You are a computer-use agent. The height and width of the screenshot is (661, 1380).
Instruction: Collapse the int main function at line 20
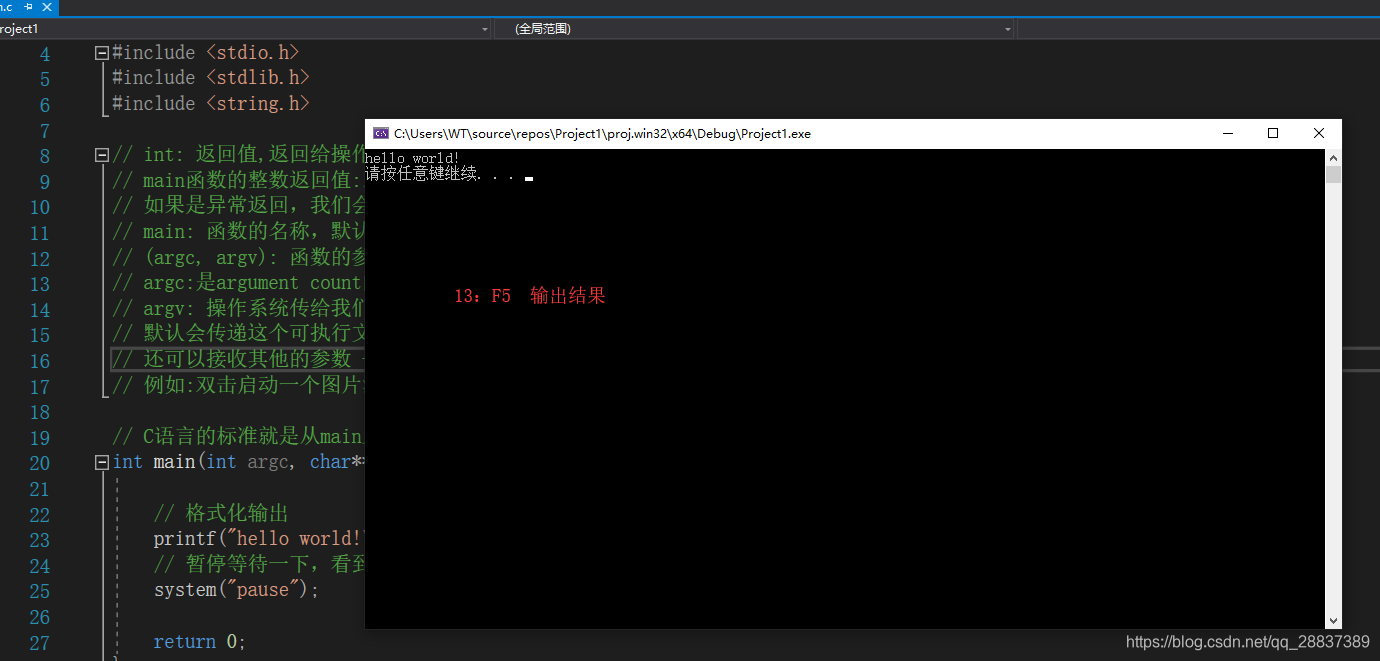point(101,463)
